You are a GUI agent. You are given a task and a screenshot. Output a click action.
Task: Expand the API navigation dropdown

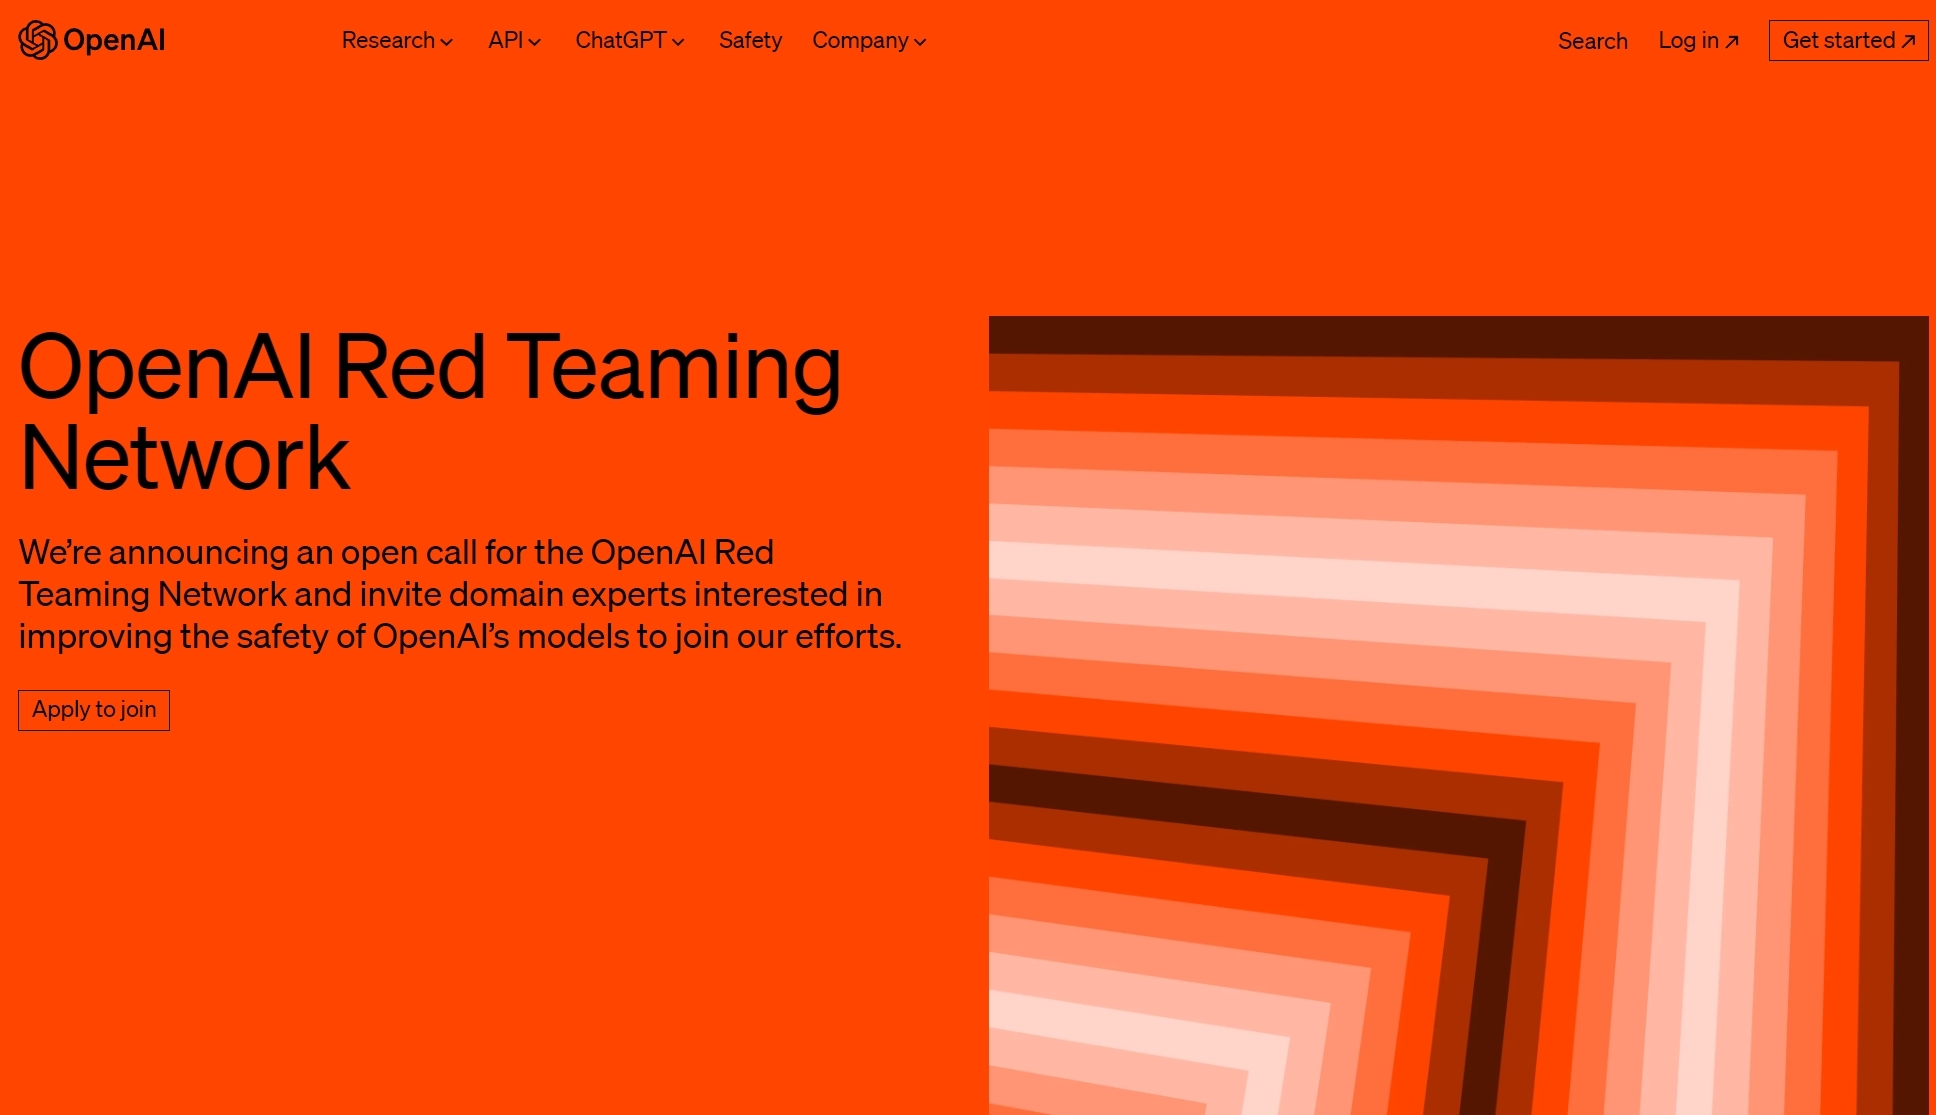516,40
